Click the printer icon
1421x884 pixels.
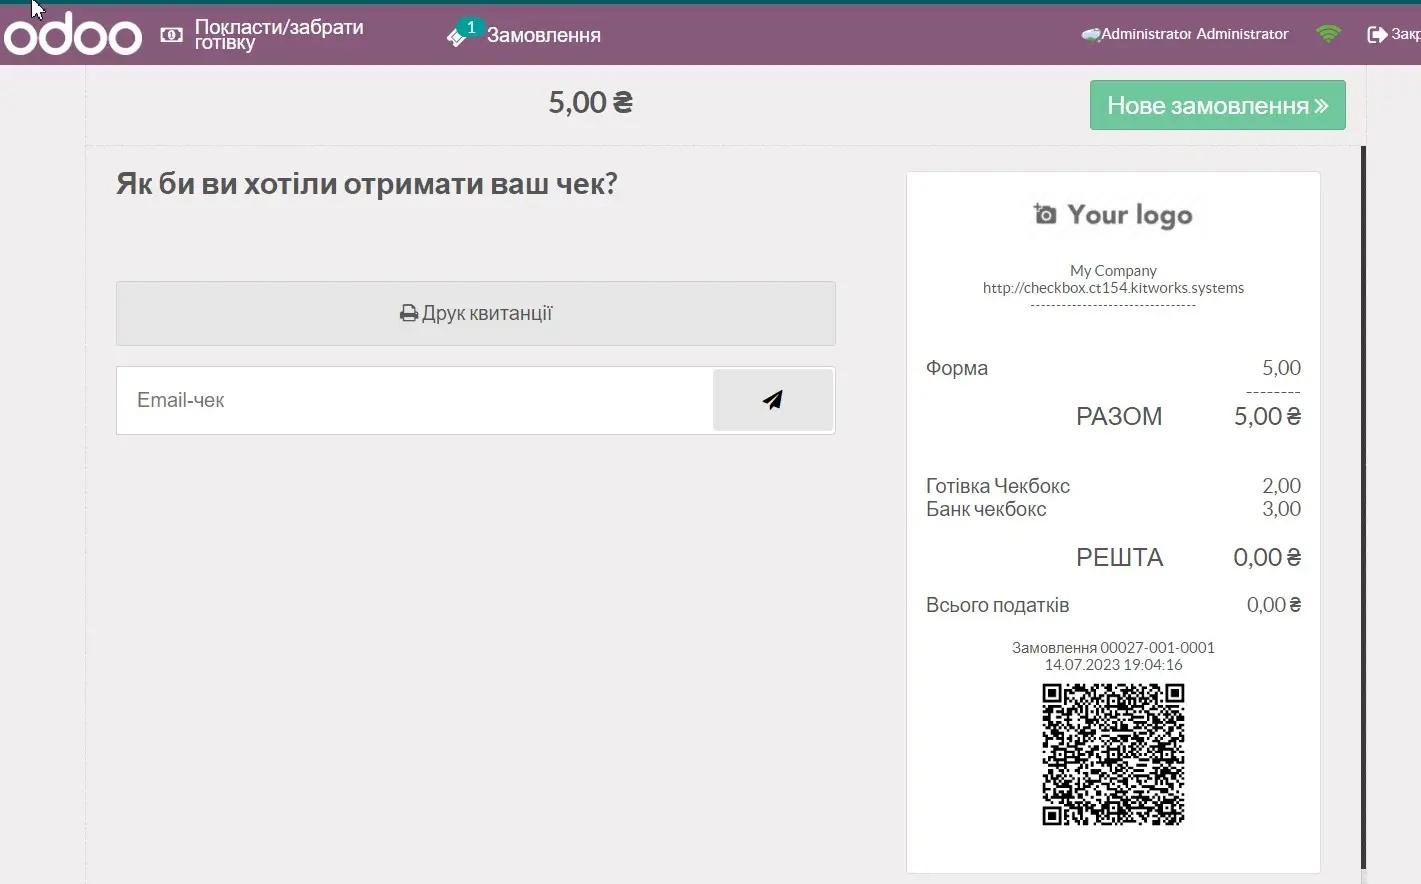point(408,314)
